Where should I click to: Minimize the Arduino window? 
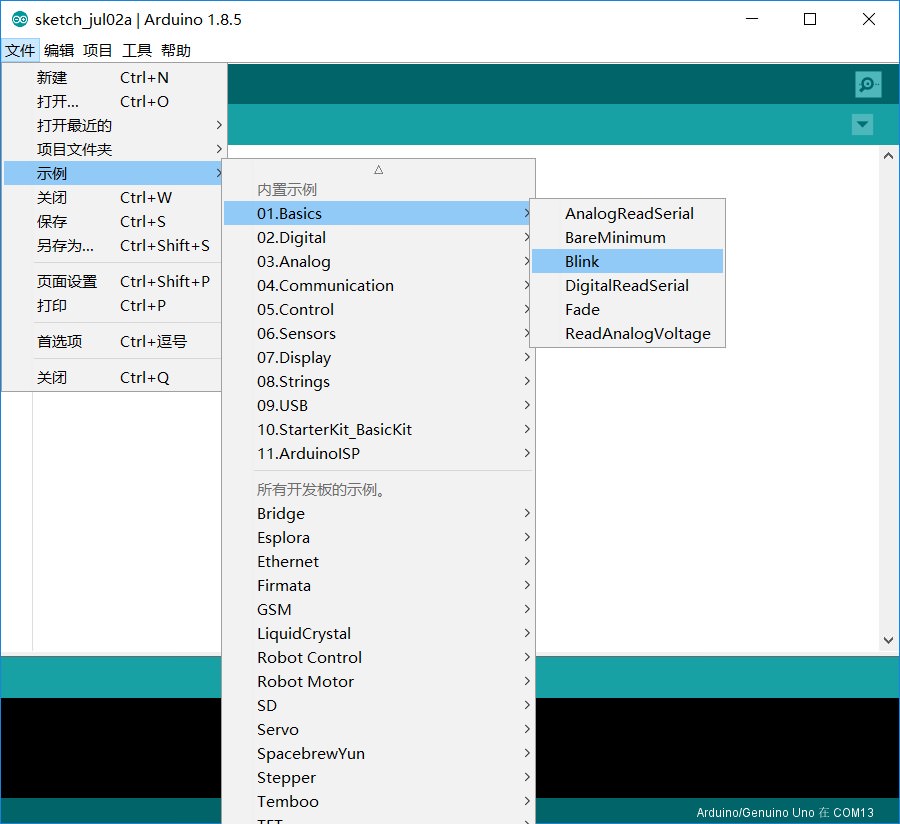(x=752, y=19)
